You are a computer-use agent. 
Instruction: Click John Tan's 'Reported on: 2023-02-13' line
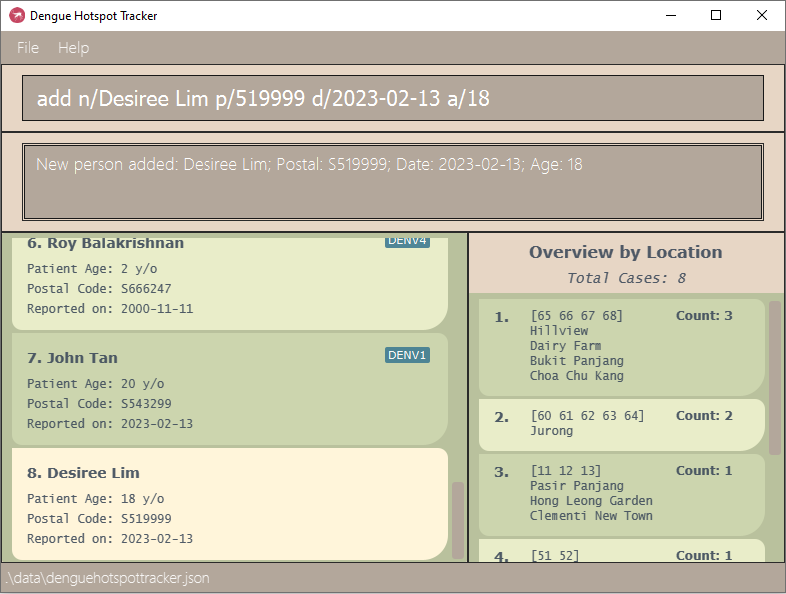click(110, 424)
